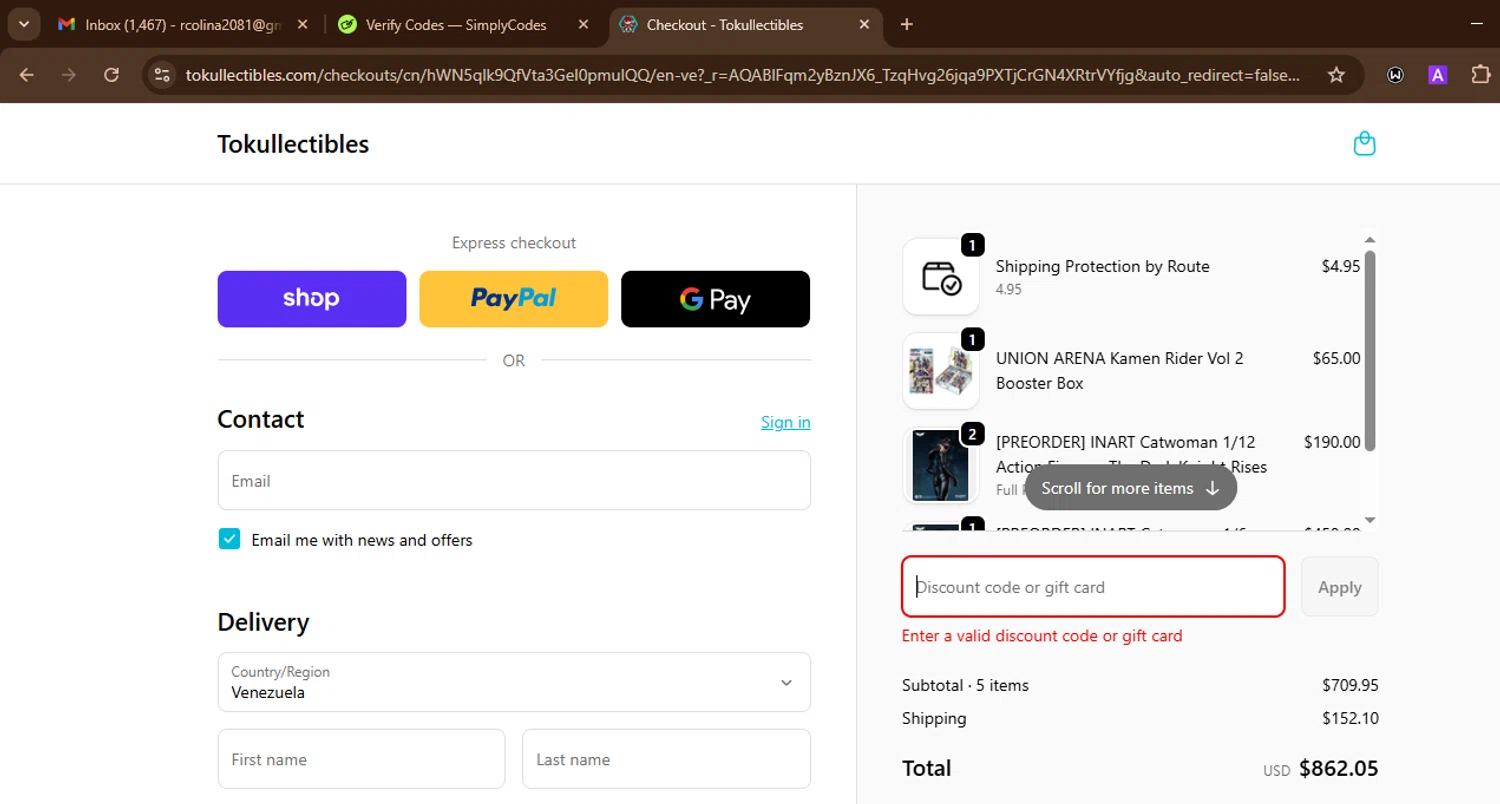Viewport: 1500px width, 804px height.
Task: Click the order summary scrollbar down arrow
Action: [x=1370, y=520]
